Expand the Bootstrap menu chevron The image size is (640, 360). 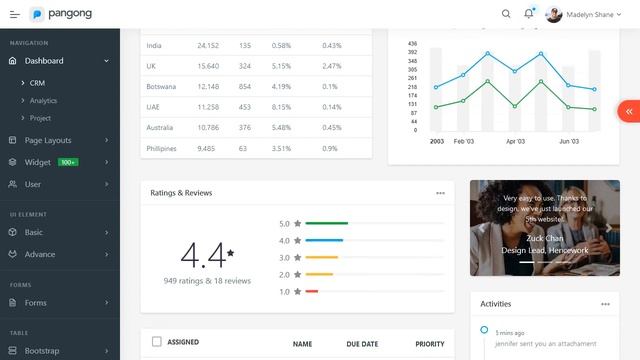[x=107, y=351]
